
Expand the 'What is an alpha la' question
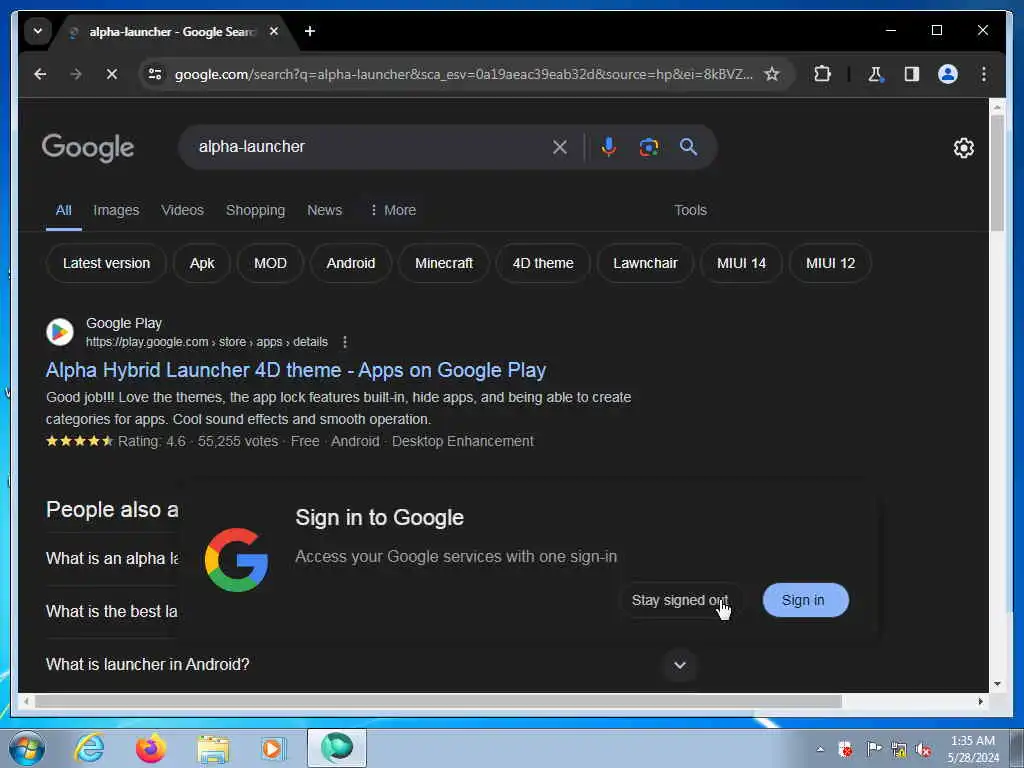tap(112, 559)
